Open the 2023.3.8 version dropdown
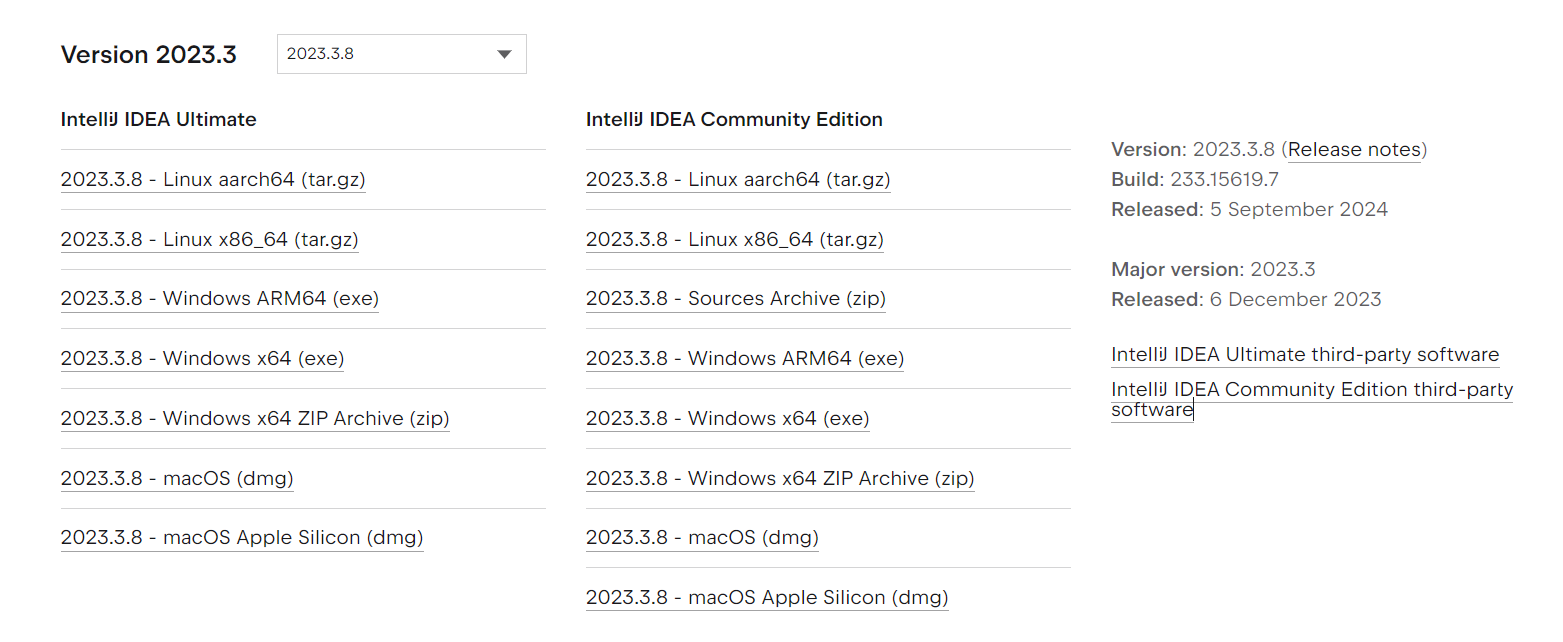The height and width of the screenshot is (642, 1563). pyautogui.click(x=400, y=54)
